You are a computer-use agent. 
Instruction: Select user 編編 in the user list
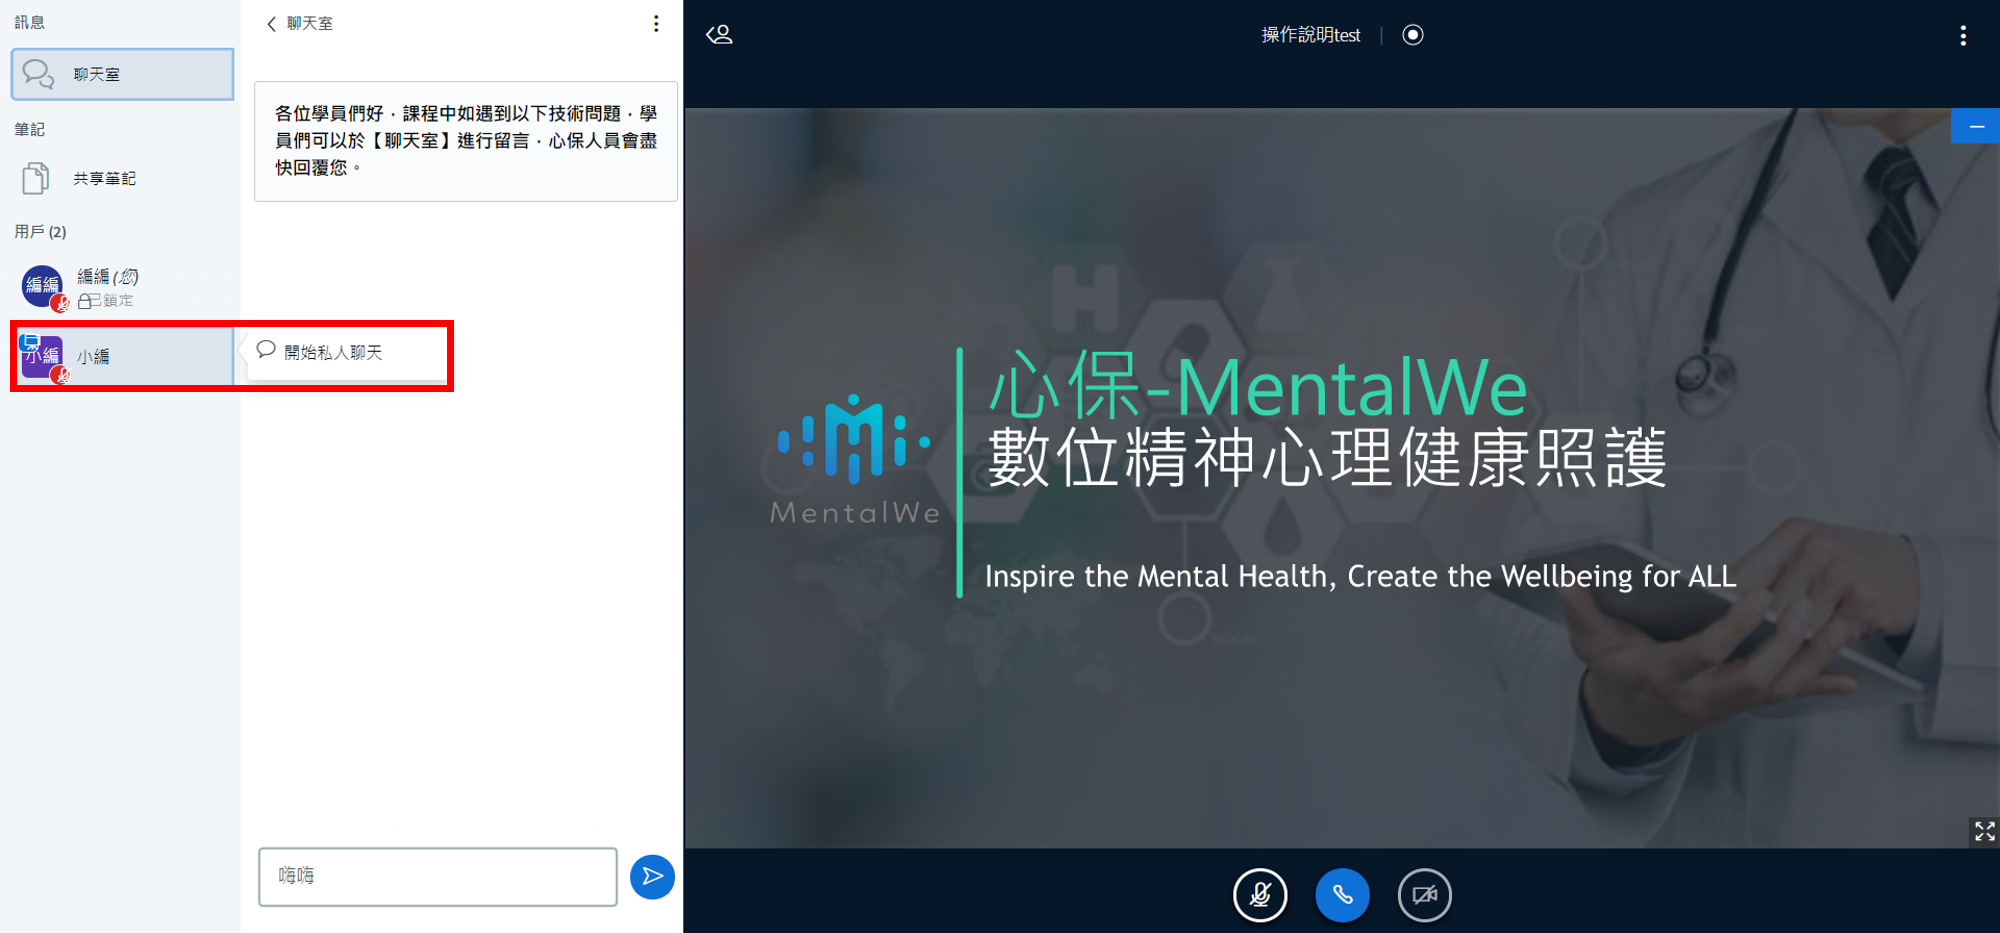coord(122,287)
